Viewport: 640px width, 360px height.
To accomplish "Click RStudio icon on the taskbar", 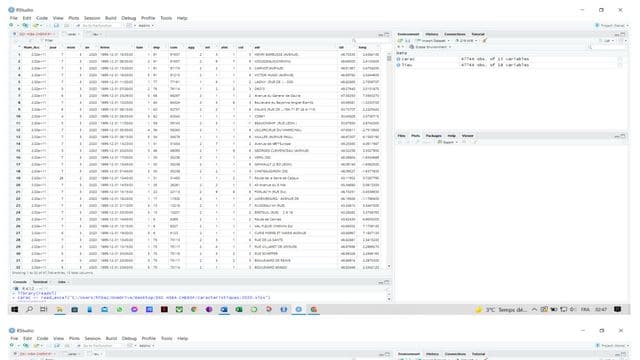I will pos(299,309).
